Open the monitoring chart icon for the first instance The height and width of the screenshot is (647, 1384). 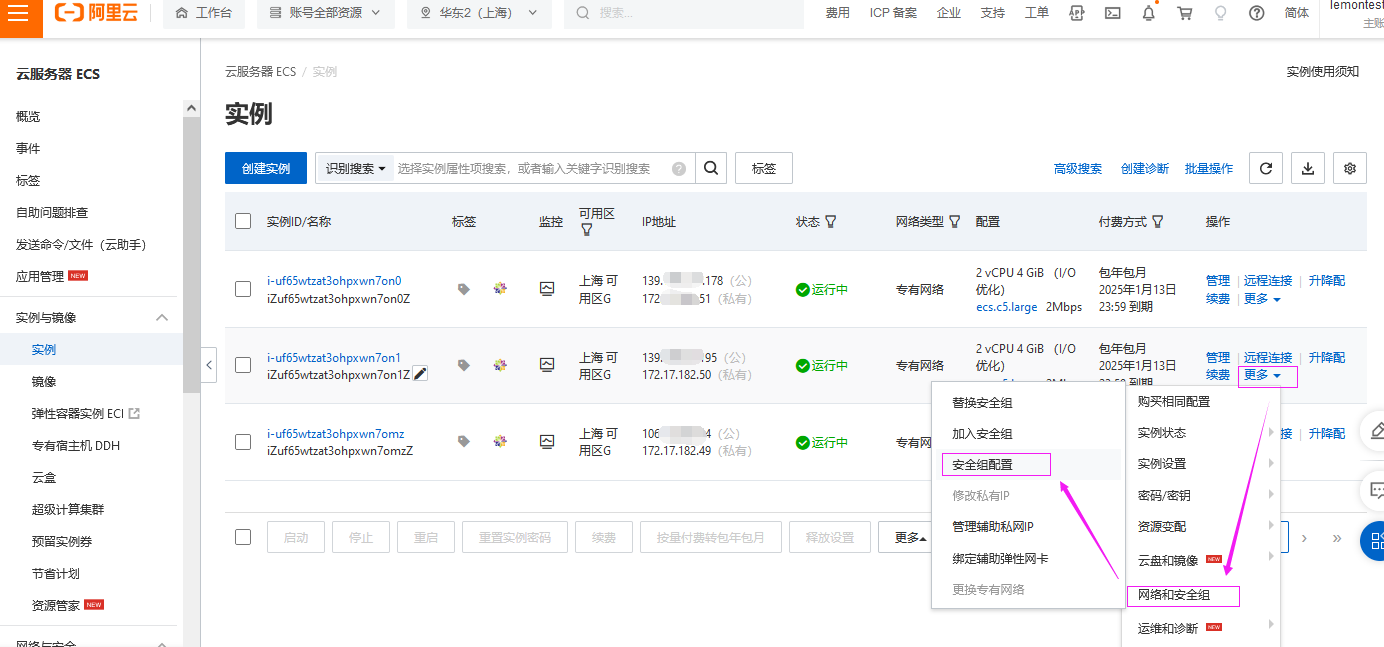pos(546,288)
